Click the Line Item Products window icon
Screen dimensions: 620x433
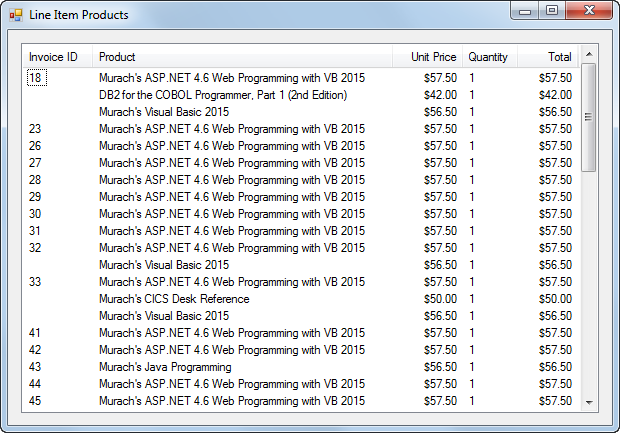pos(16,15)
